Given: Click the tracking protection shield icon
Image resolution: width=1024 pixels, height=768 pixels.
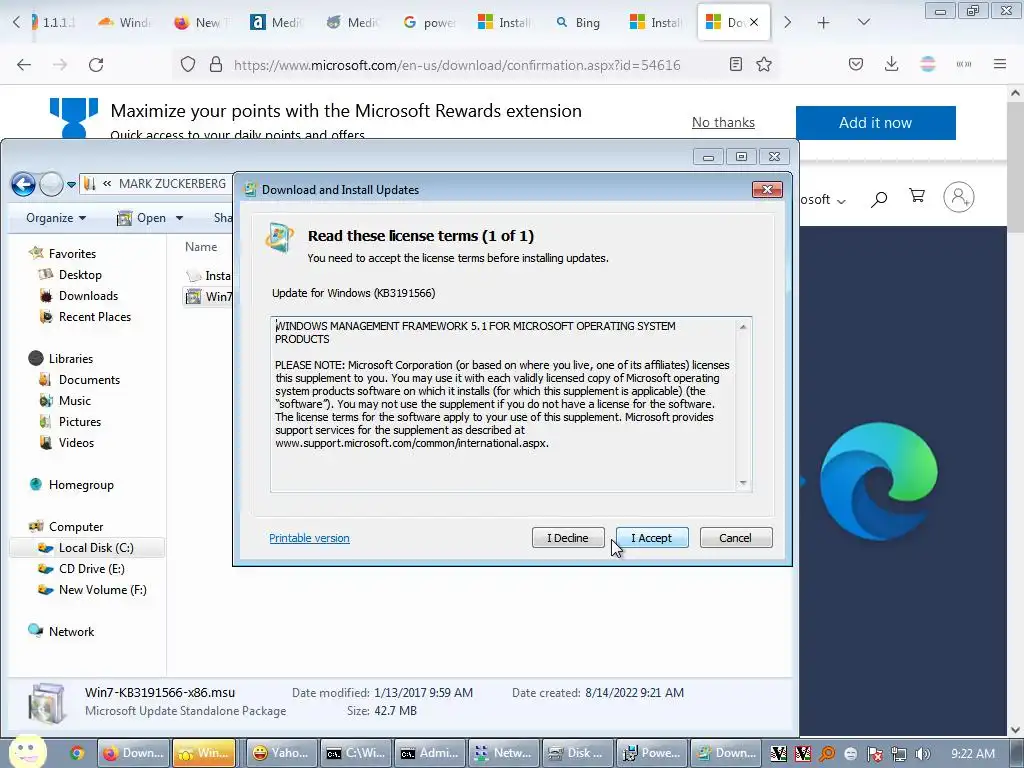Looking at the screenshot, I should click(187, 65).
